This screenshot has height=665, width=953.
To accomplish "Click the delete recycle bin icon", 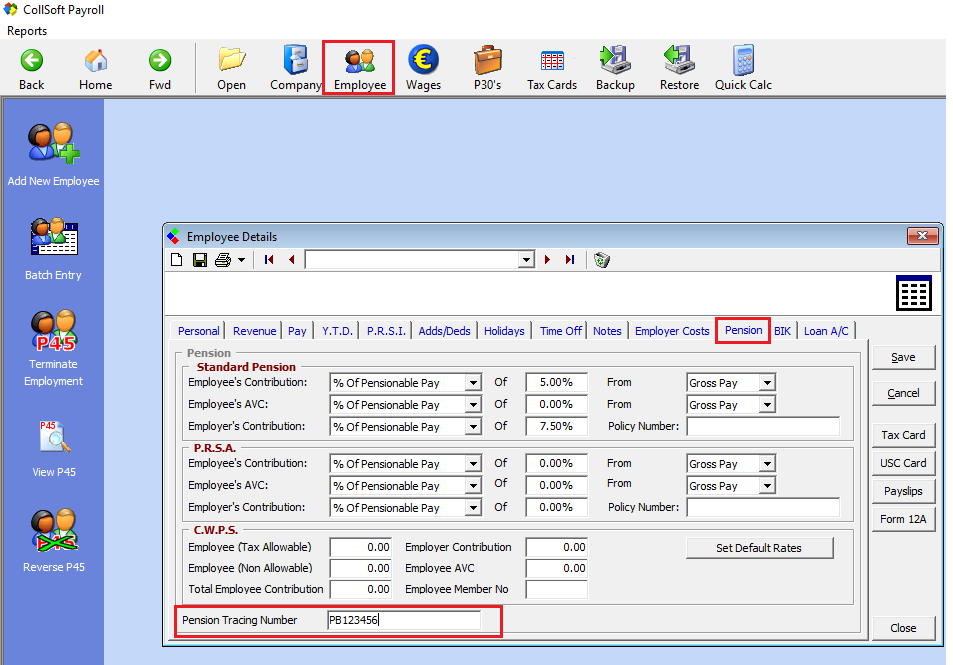I will point(601,260).
